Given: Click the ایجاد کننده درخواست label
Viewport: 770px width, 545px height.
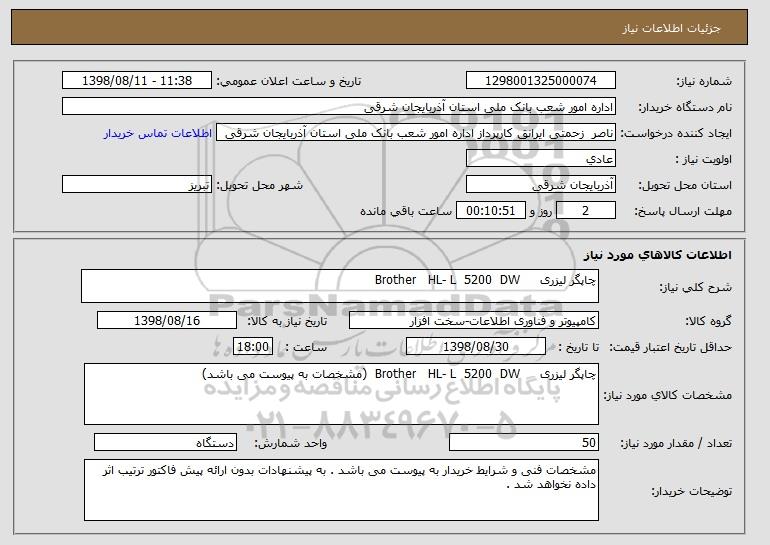Looking at the screenshot, I should click(676, 134).
